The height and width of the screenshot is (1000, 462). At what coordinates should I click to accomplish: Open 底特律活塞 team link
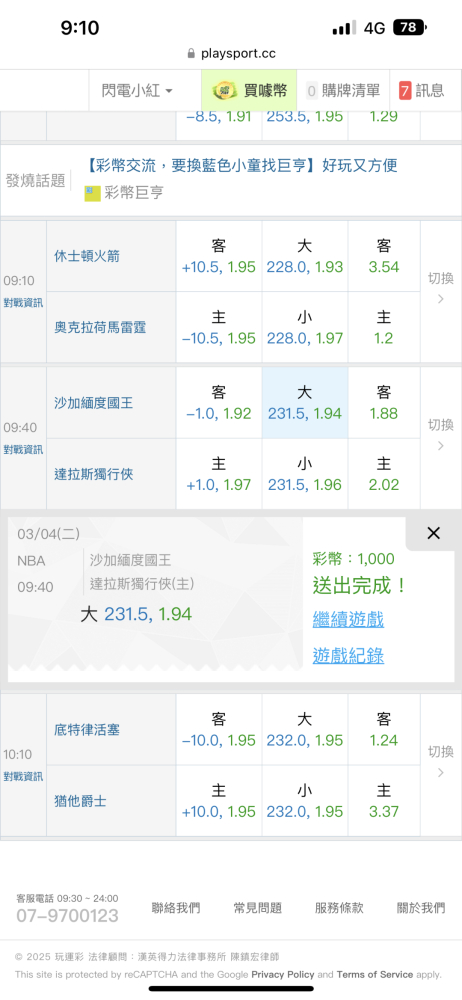[87, 730]
